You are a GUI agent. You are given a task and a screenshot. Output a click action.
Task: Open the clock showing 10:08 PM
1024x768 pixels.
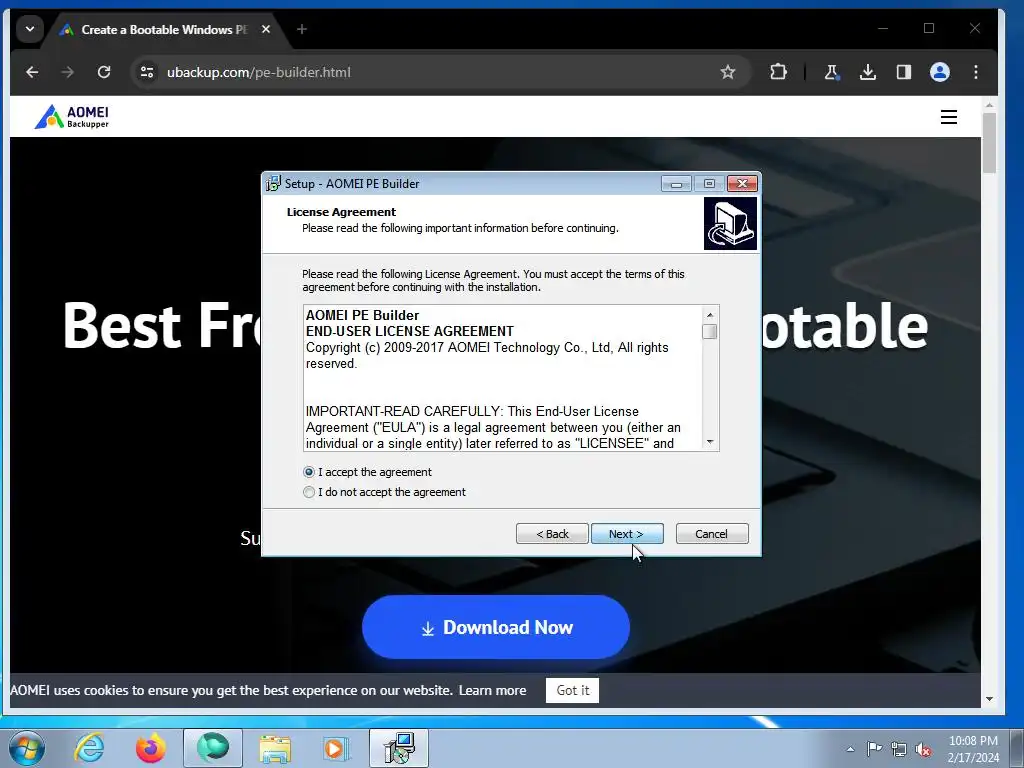(973, 749)
